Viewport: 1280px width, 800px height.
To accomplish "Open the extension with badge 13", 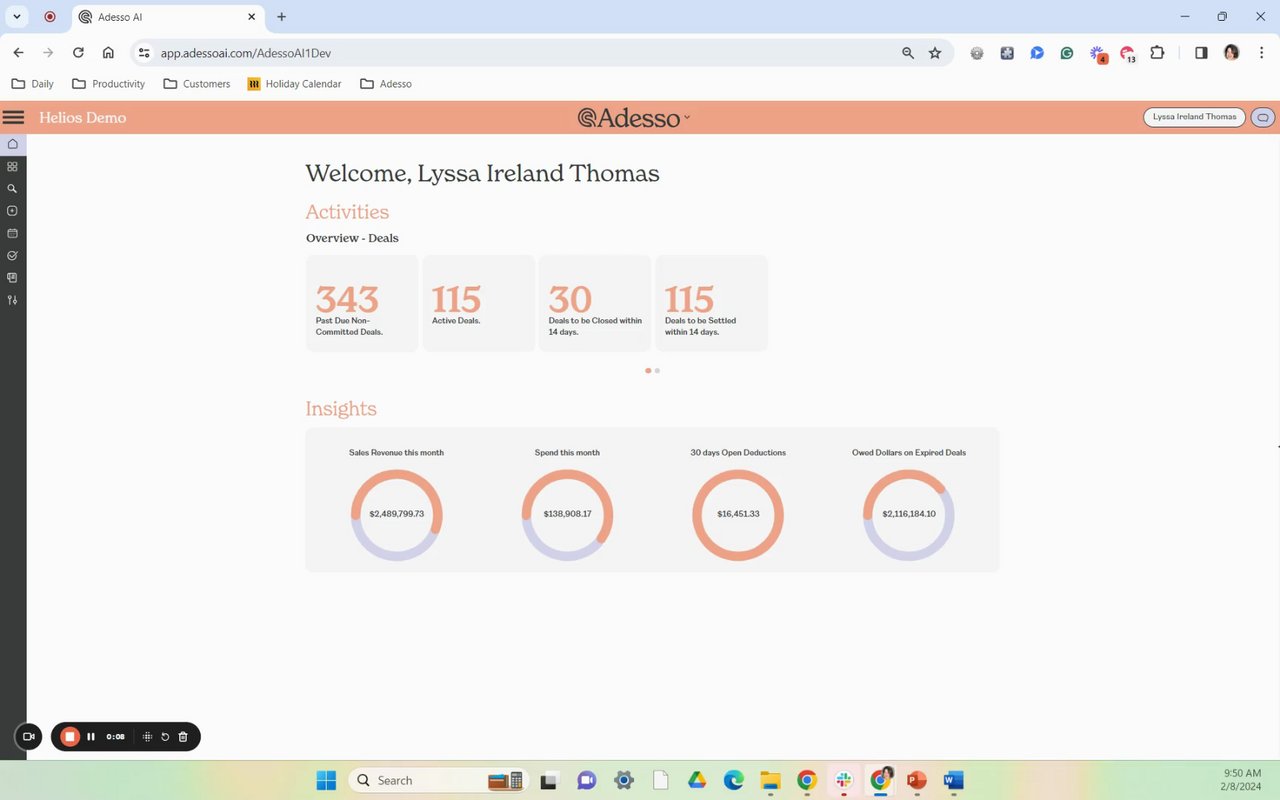I will click(1128, 54).
